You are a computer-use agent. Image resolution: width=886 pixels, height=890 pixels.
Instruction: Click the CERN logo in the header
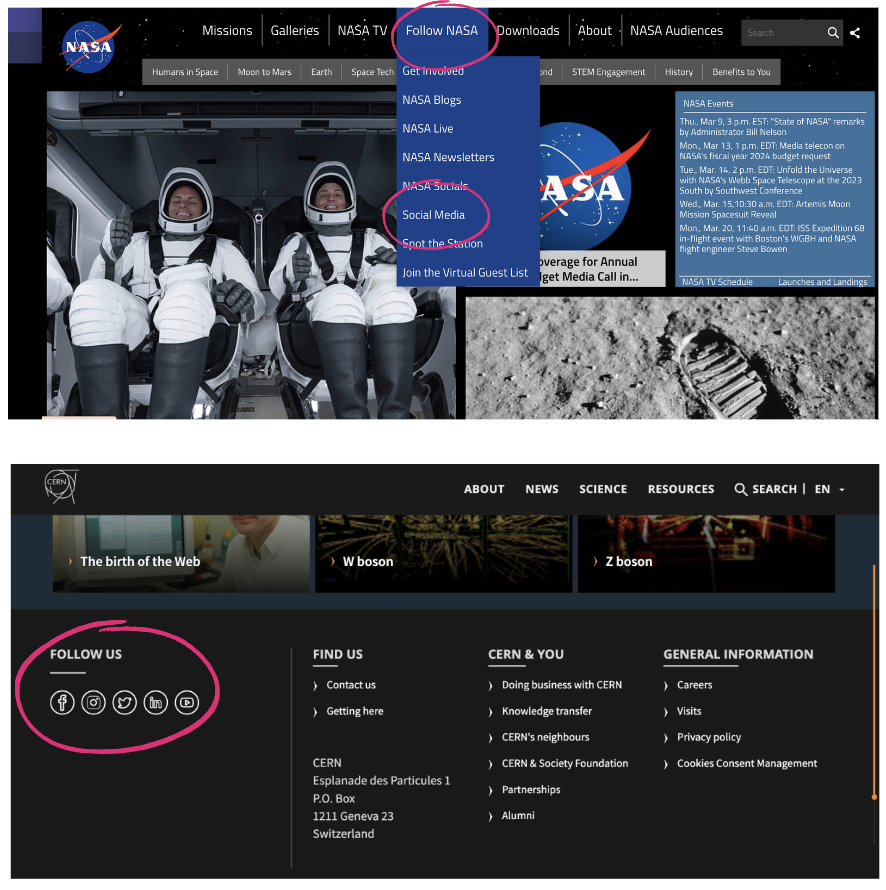tap(61, 486)
